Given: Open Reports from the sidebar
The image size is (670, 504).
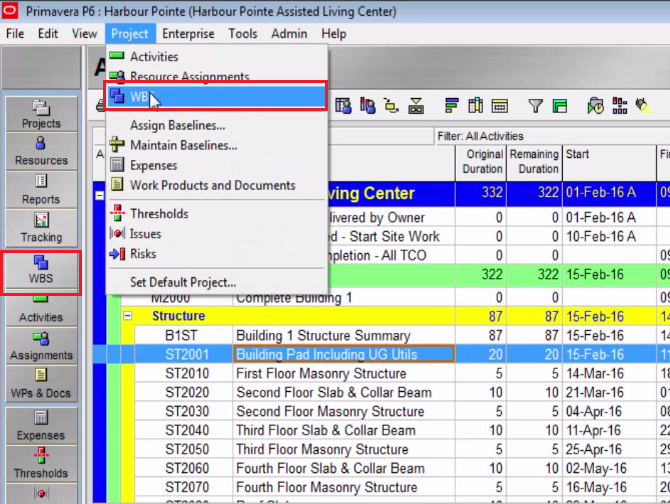Looking at the screenshot, I should (x=41, y=189).
